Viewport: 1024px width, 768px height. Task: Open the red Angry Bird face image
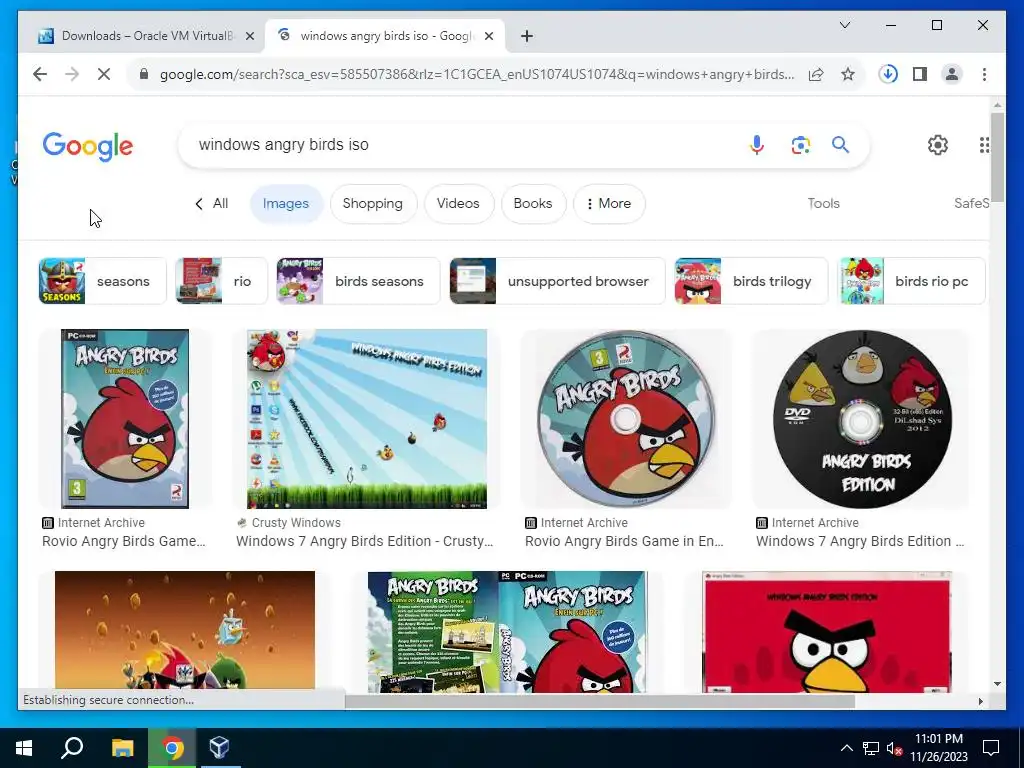pos(827,632)
